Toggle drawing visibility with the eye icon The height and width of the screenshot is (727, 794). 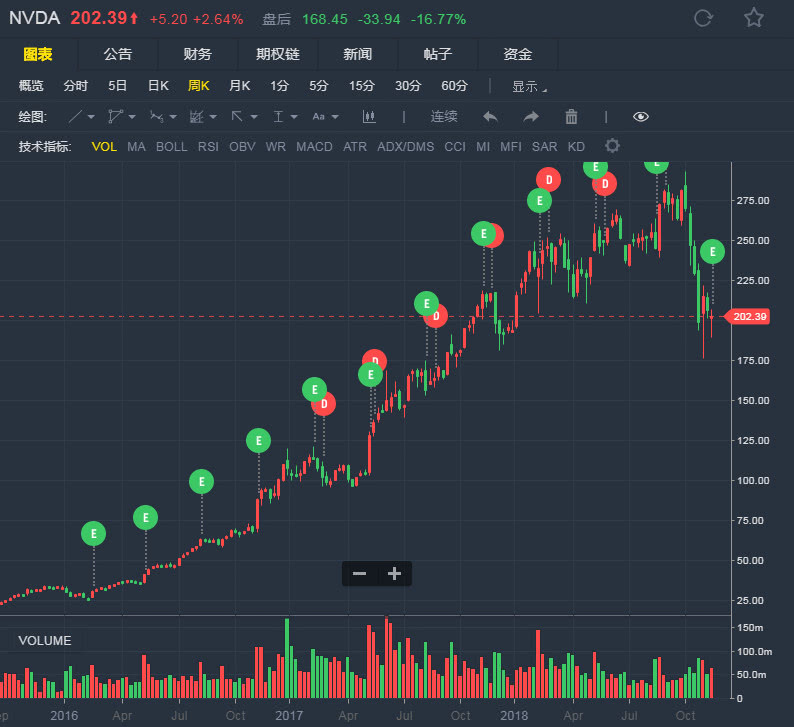[641, 117]
